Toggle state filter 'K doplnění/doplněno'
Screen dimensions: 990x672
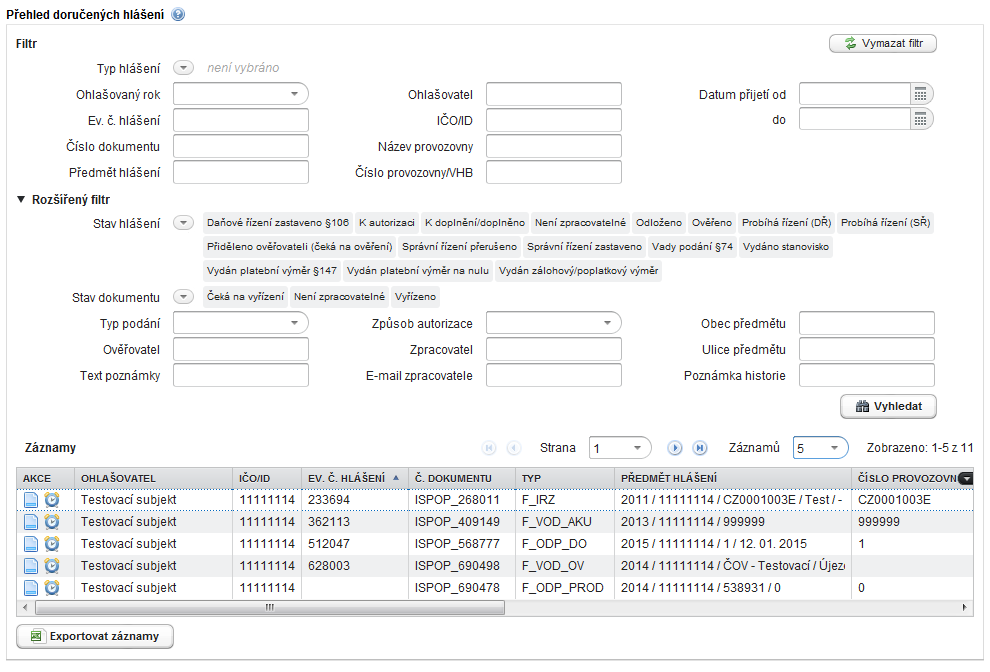(475, 223)
